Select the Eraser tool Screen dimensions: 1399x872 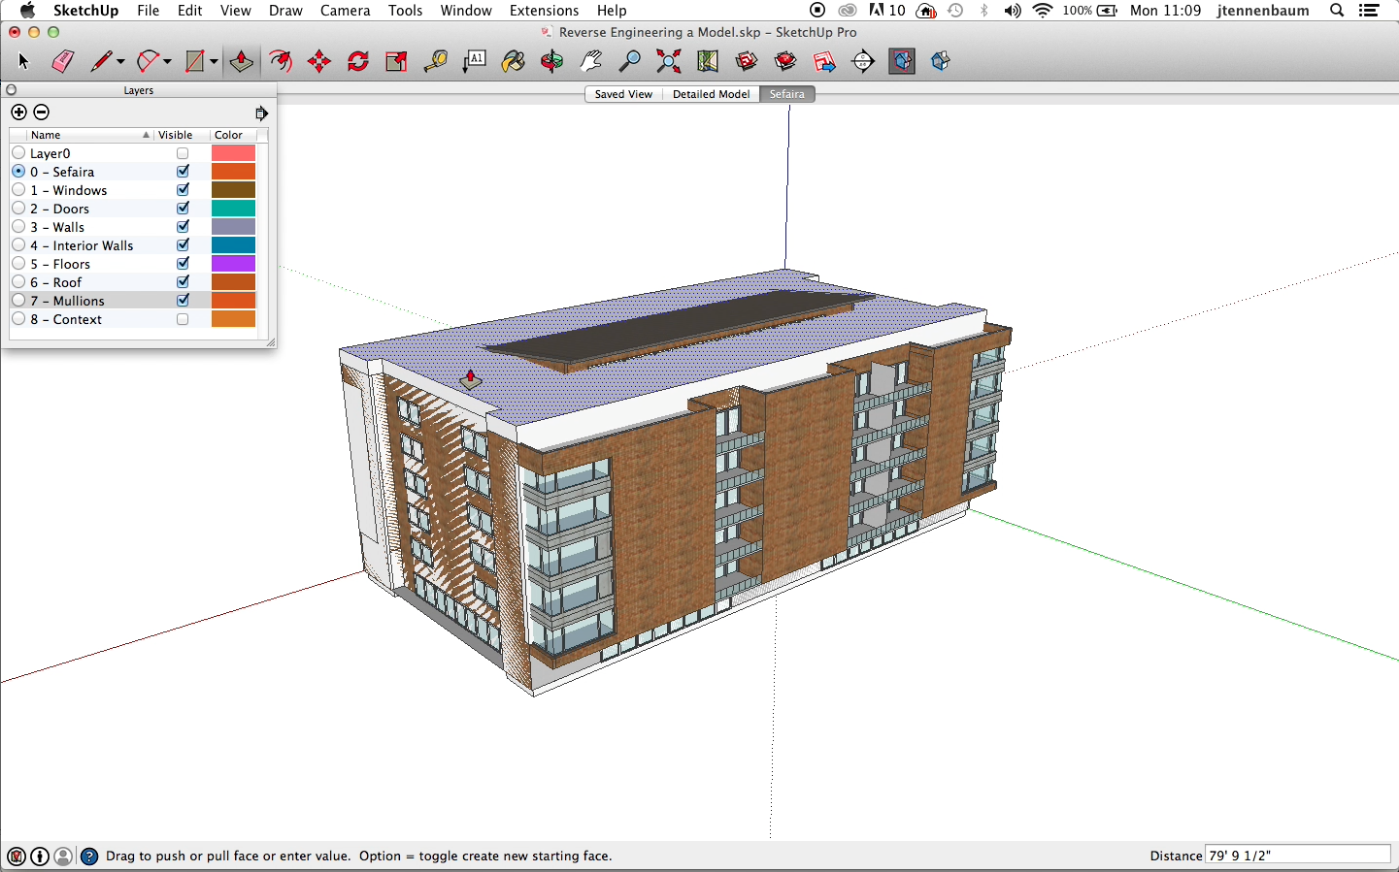click(x=62, y=62)
